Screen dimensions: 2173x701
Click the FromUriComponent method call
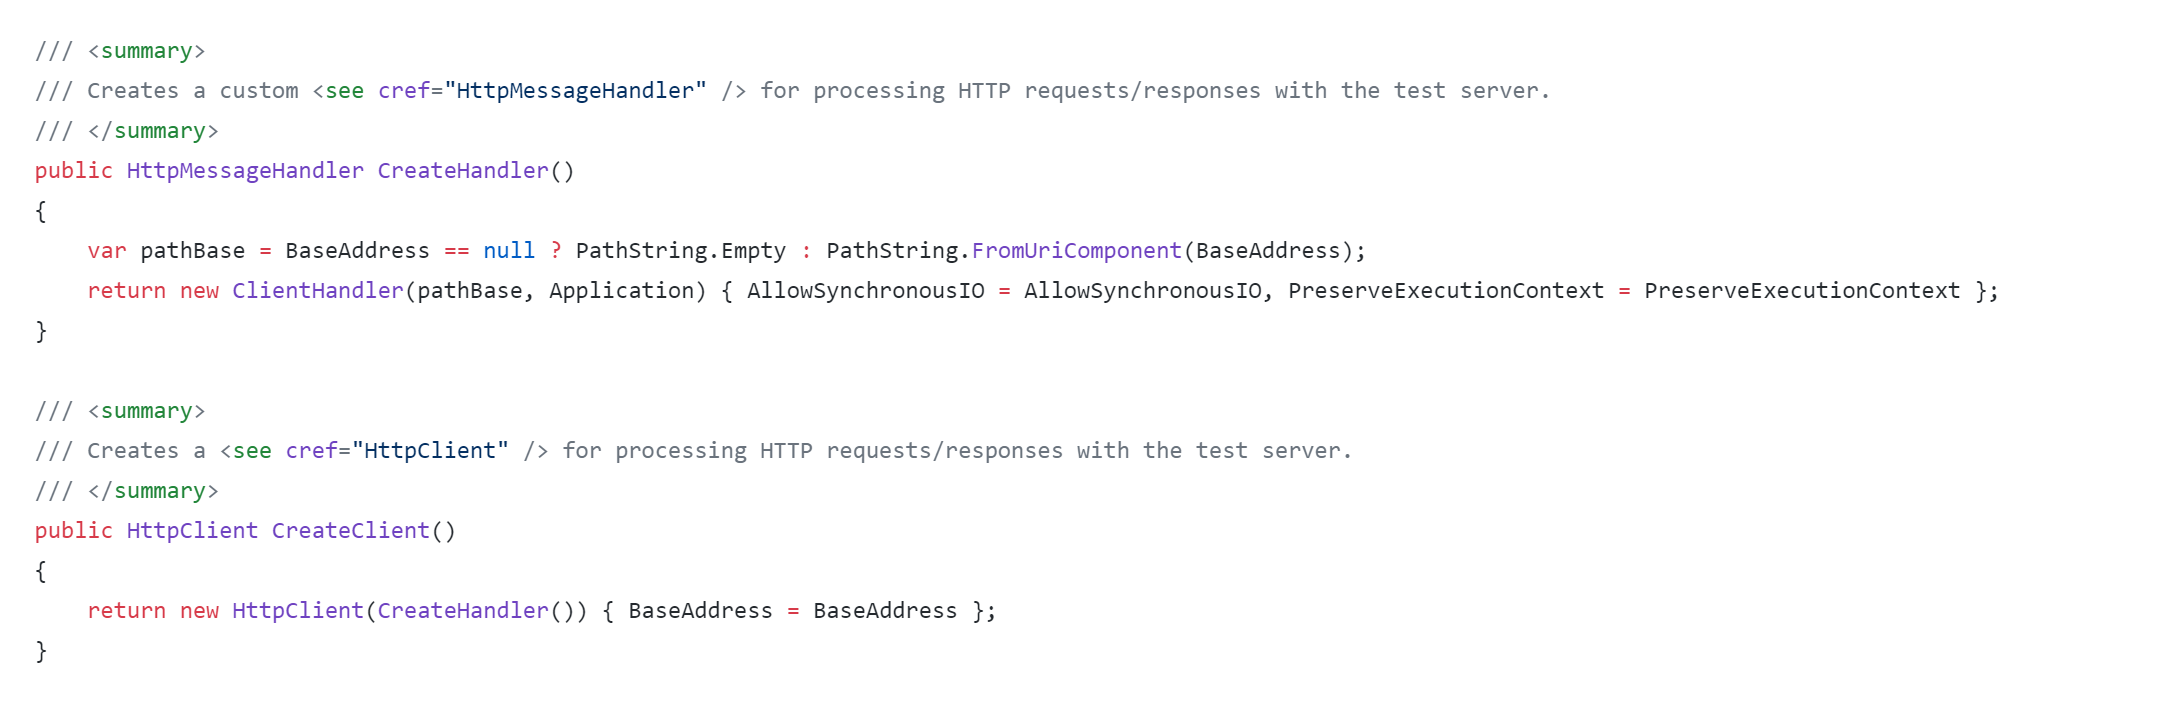[1076, 251]
